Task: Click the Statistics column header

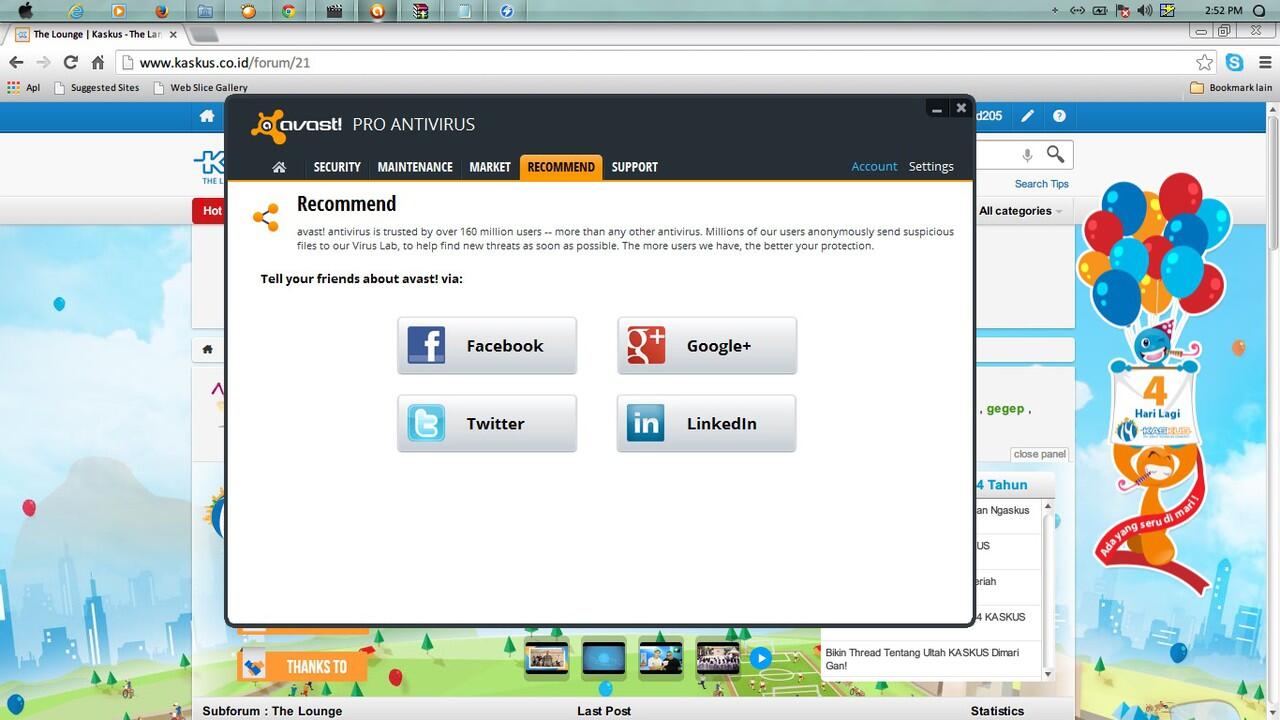Action: point(997,711)
